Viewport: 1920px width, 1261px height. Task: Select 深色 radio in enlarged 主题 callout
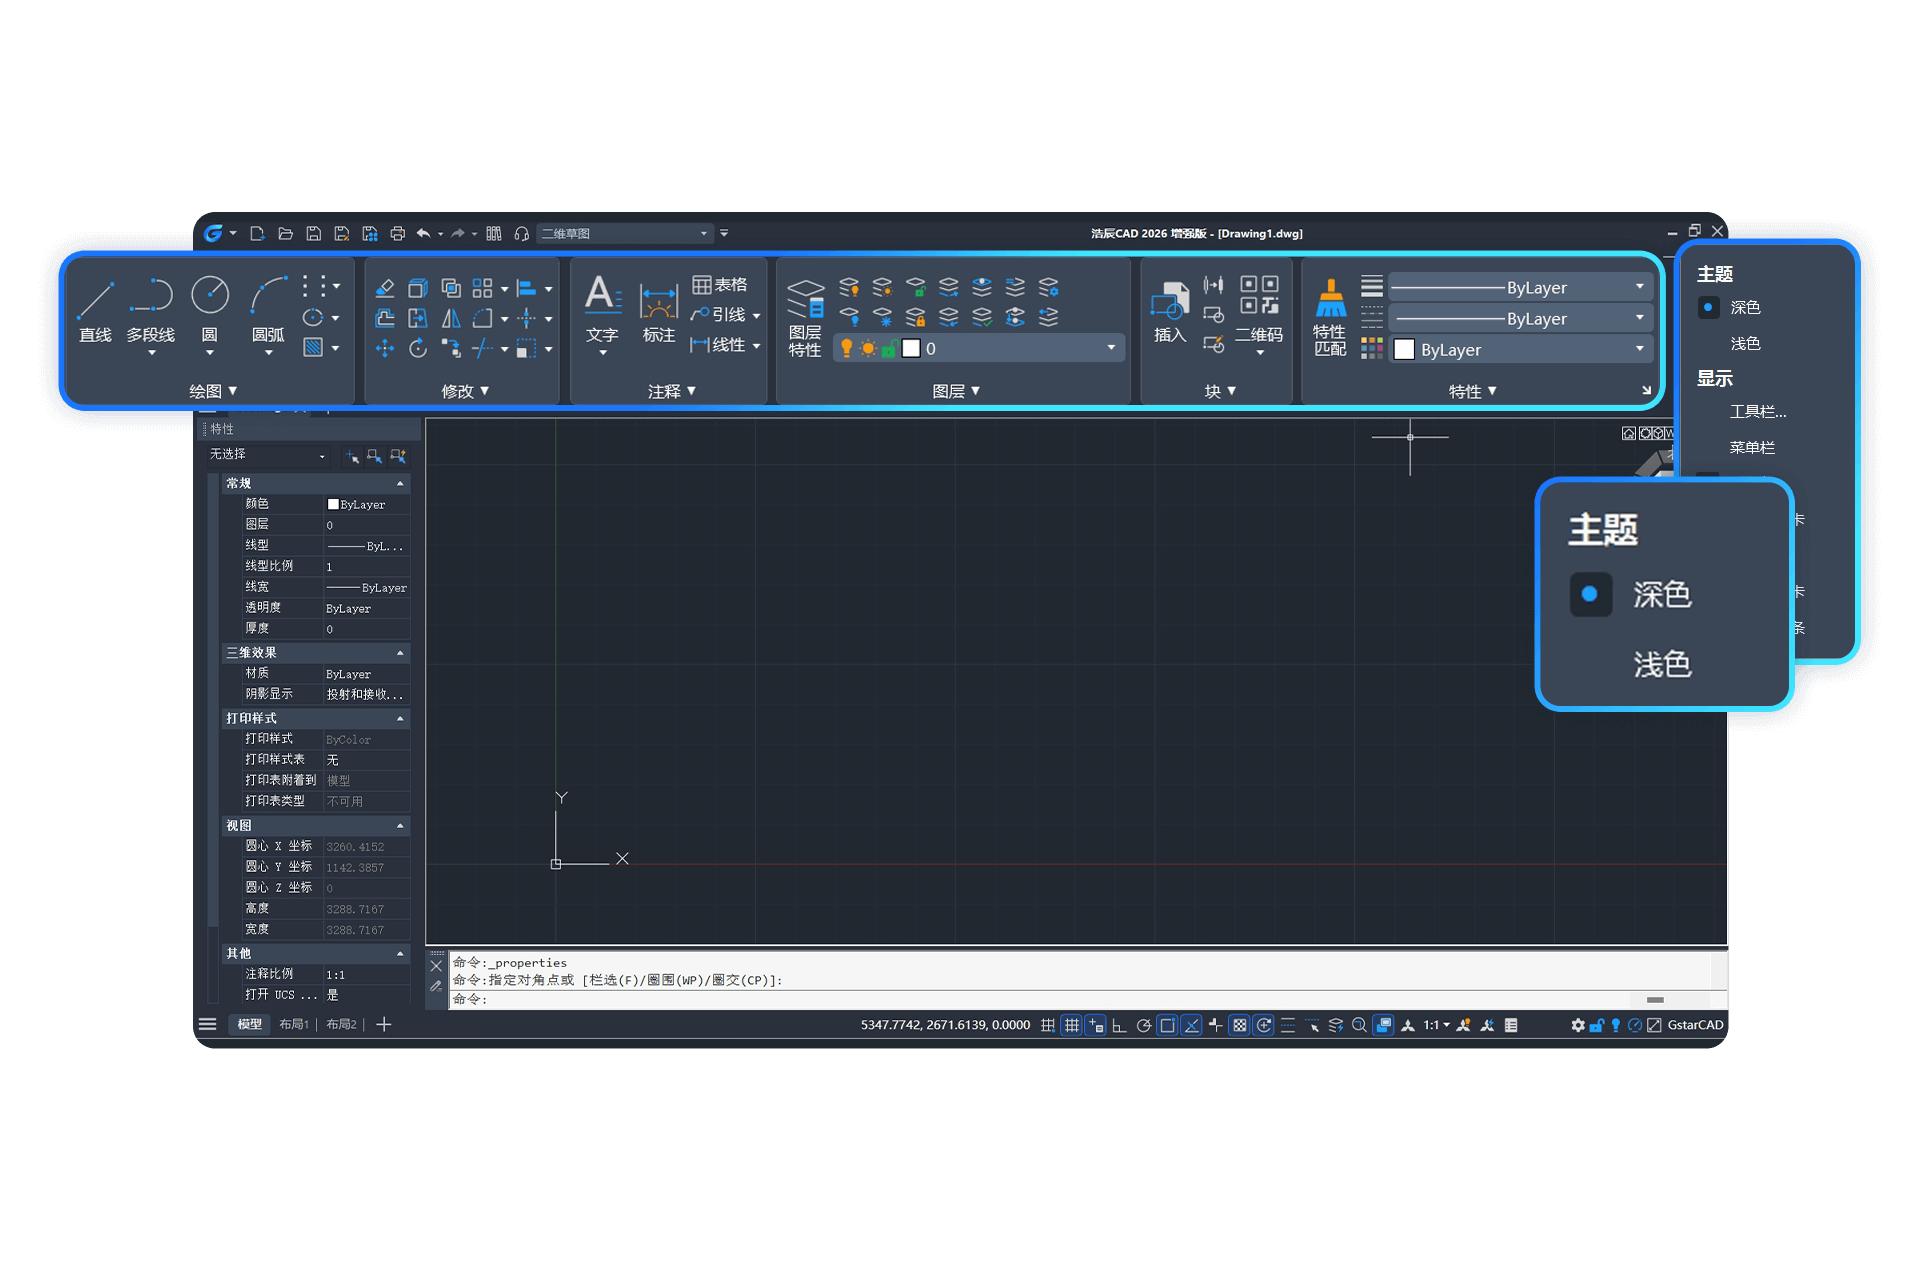1590,594
